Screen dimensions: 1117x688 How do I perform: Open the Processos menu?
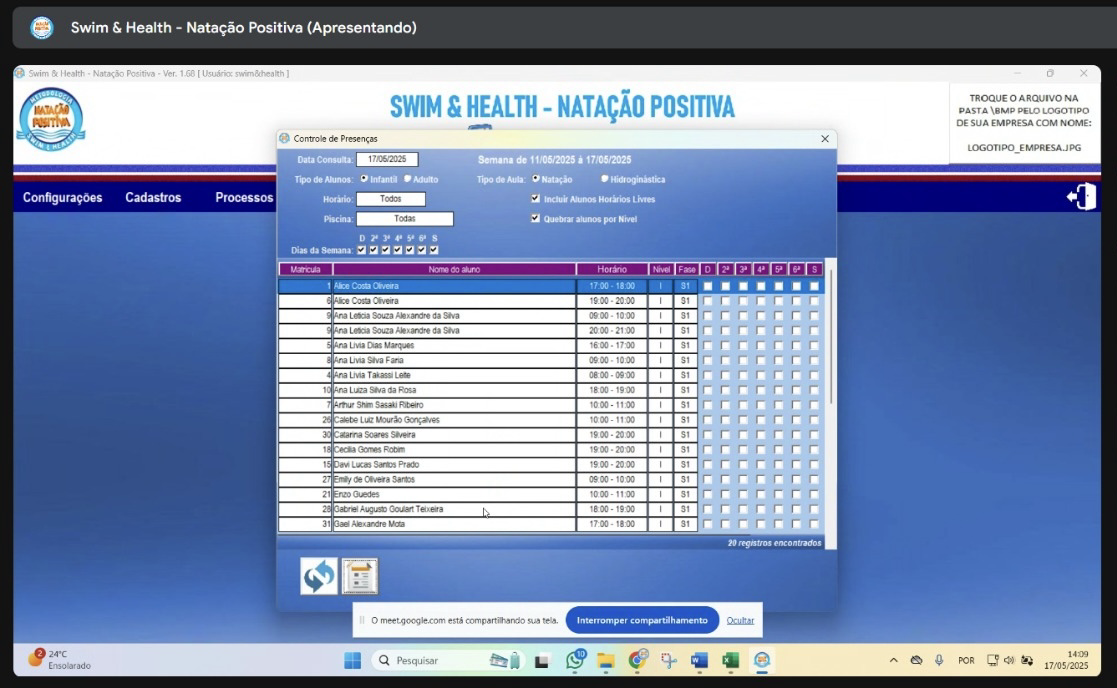(244, 197)
